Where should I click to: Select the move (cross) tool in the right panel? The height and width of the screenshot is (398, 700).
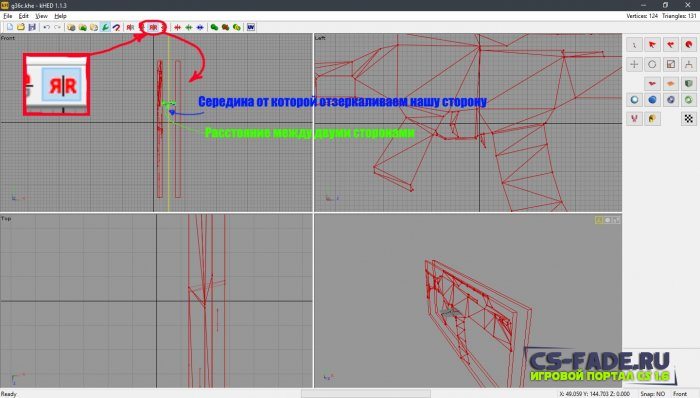tap(634, 64)
